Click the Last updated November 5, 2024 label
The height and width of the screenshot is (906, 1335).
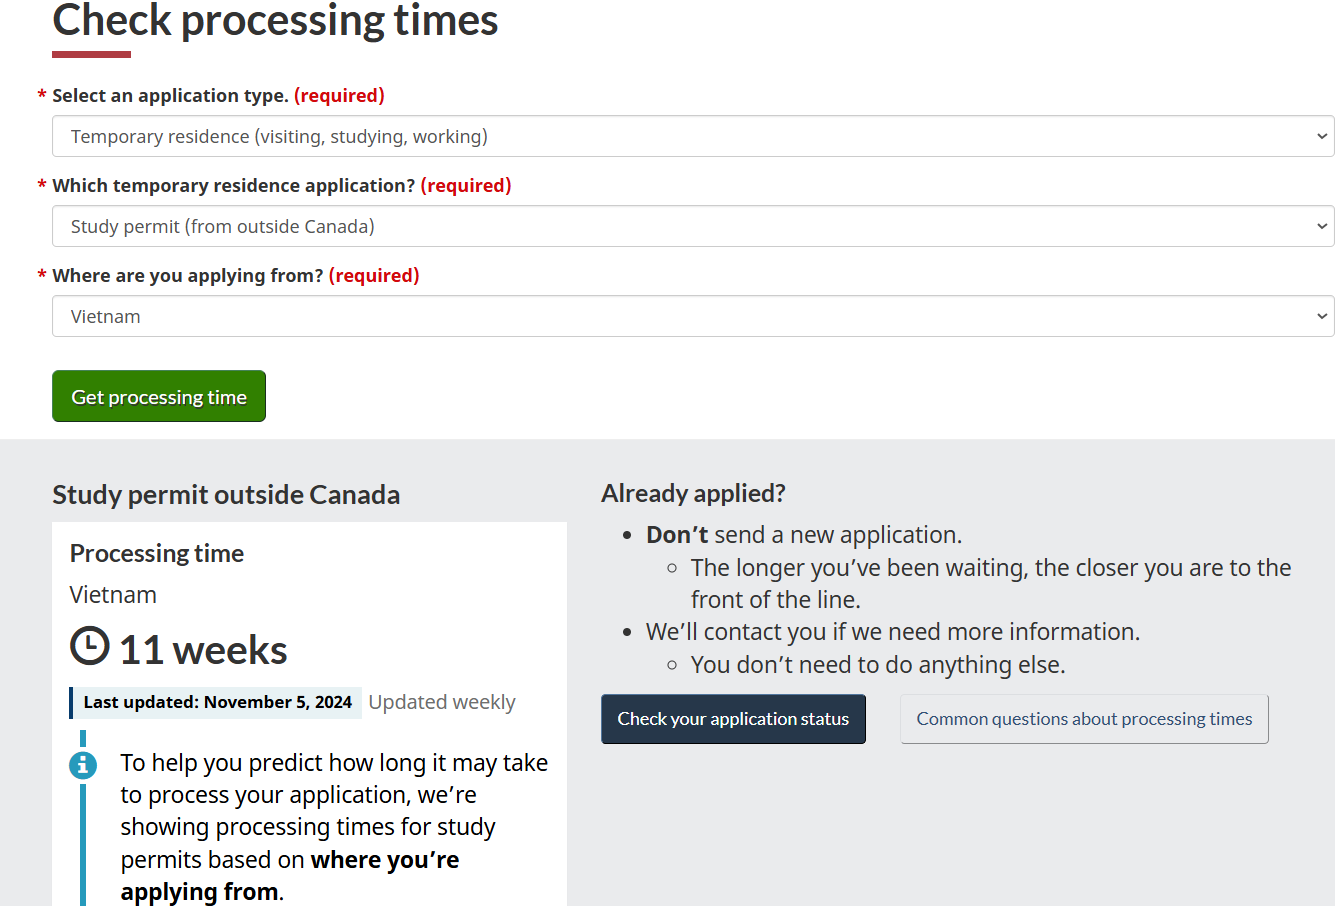tap(217, 703)
